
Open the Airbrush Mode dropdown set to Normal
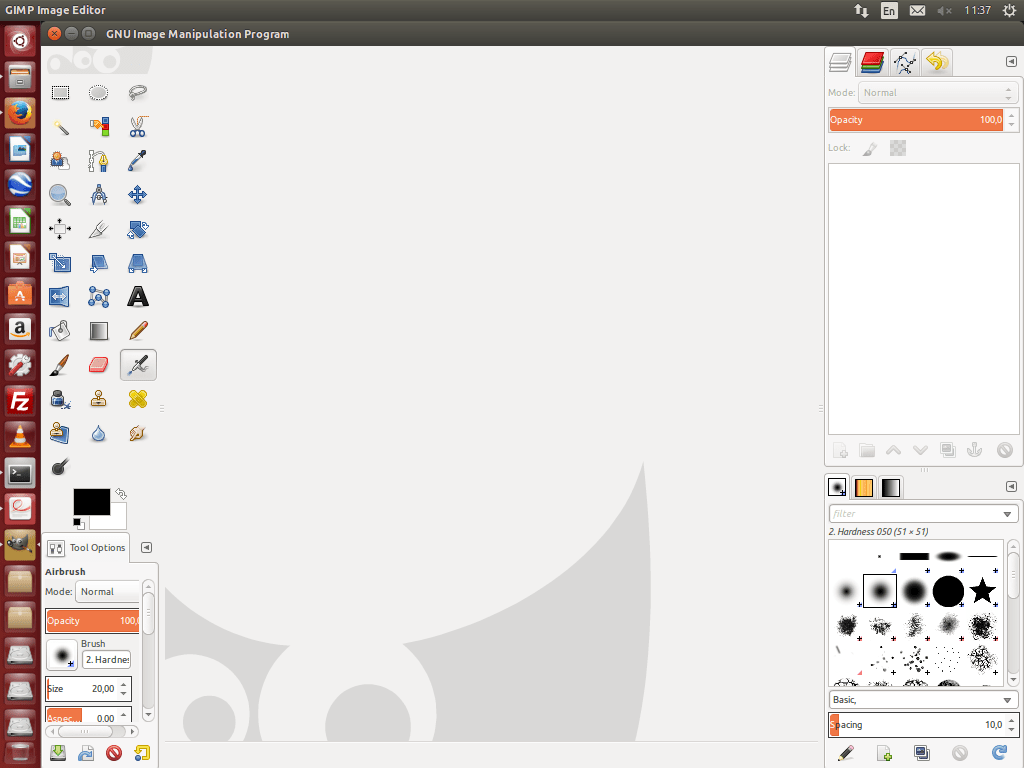[x=108, y=592]
